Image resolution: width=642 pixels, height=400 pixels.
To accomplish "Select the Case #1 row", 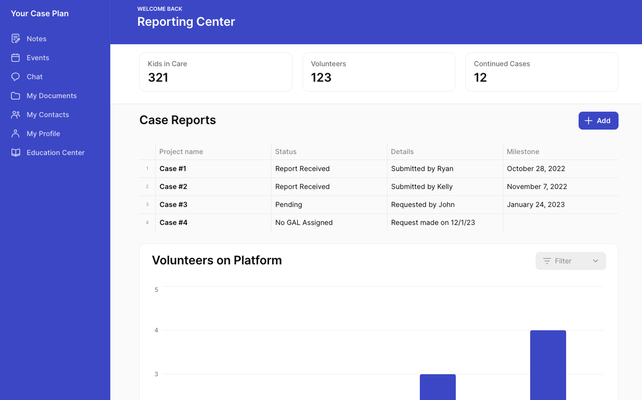I will (x=173, y=169).
